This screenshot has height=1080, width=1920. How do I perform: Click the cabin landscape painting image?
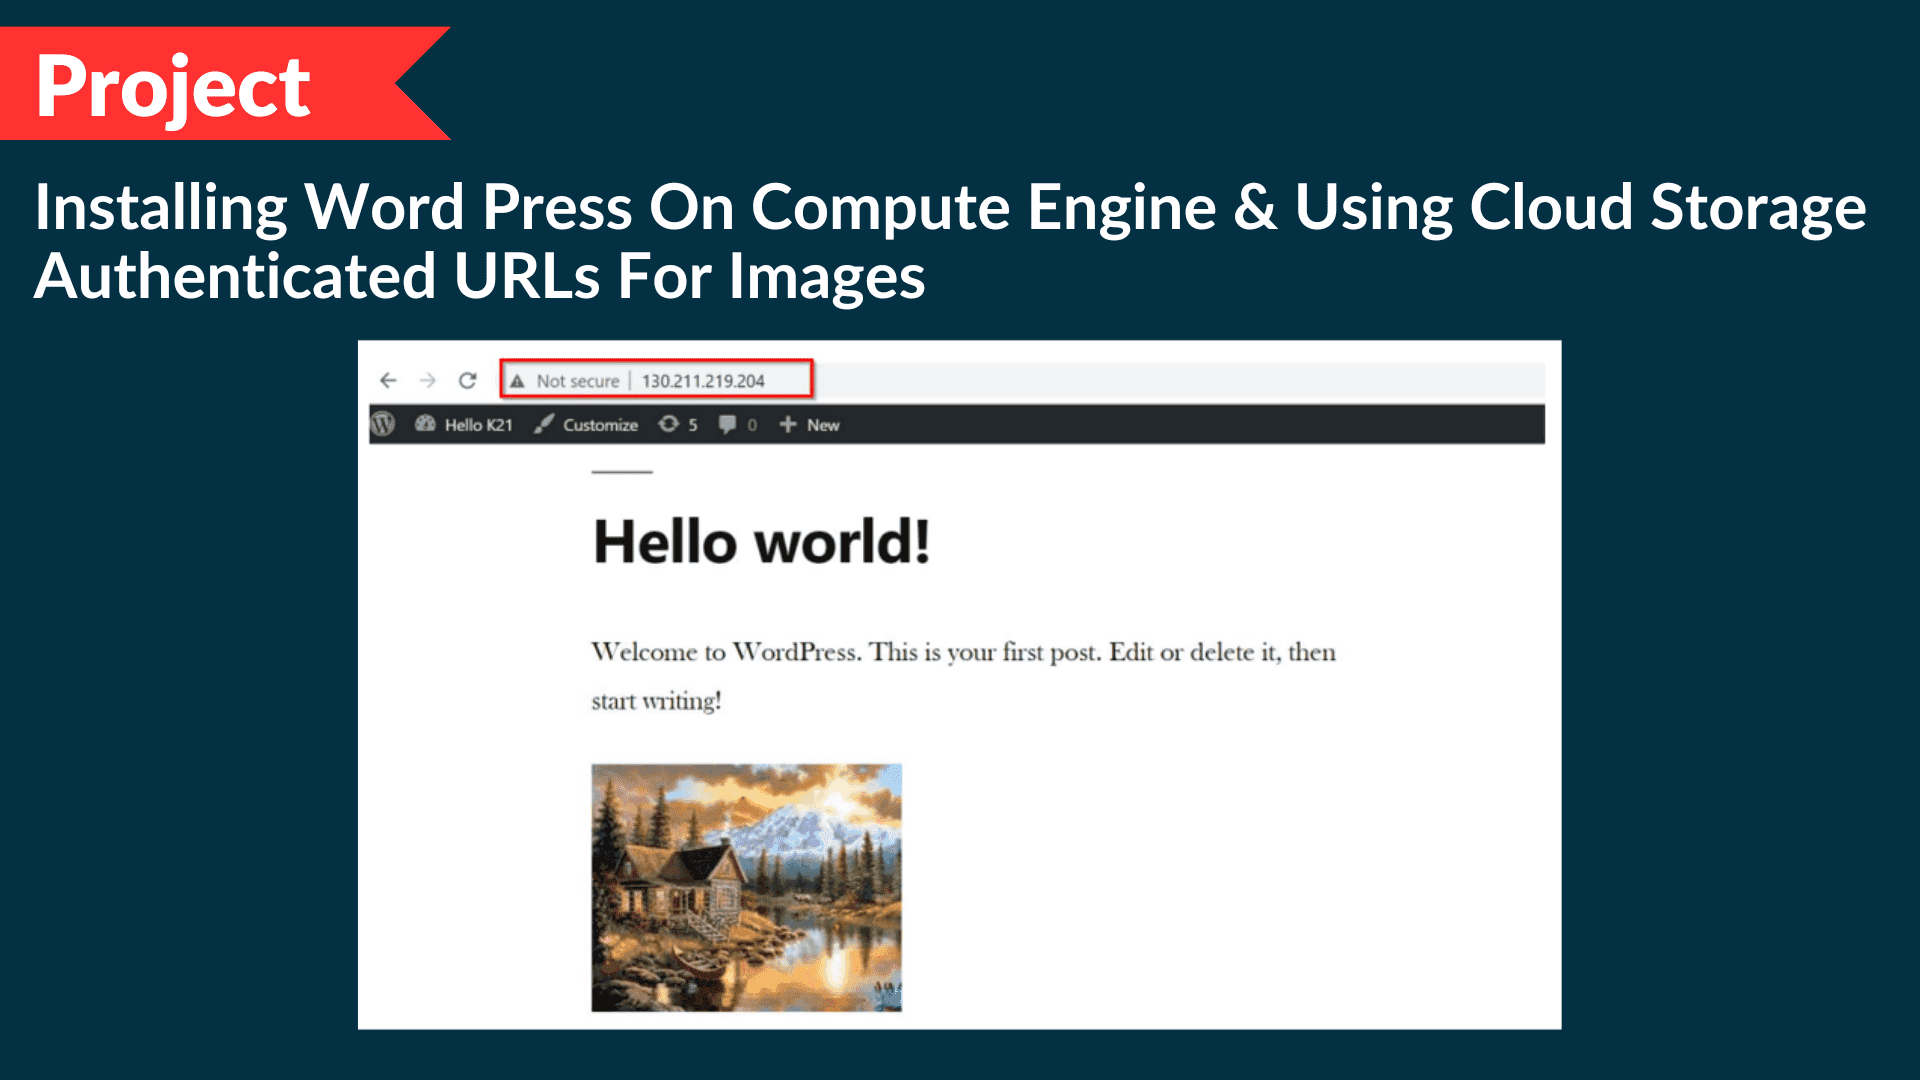tap(746, 887)
